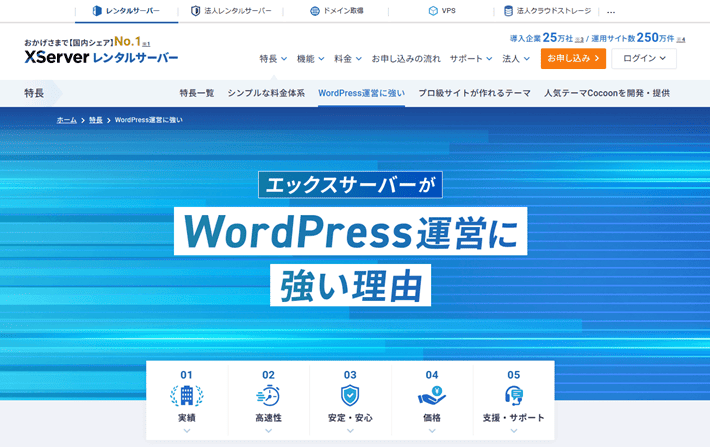The image size is (710, 447).
Task: Click the 03 安定・安心 shield icon
Action: pyautogui.click(x=350, y=395)
